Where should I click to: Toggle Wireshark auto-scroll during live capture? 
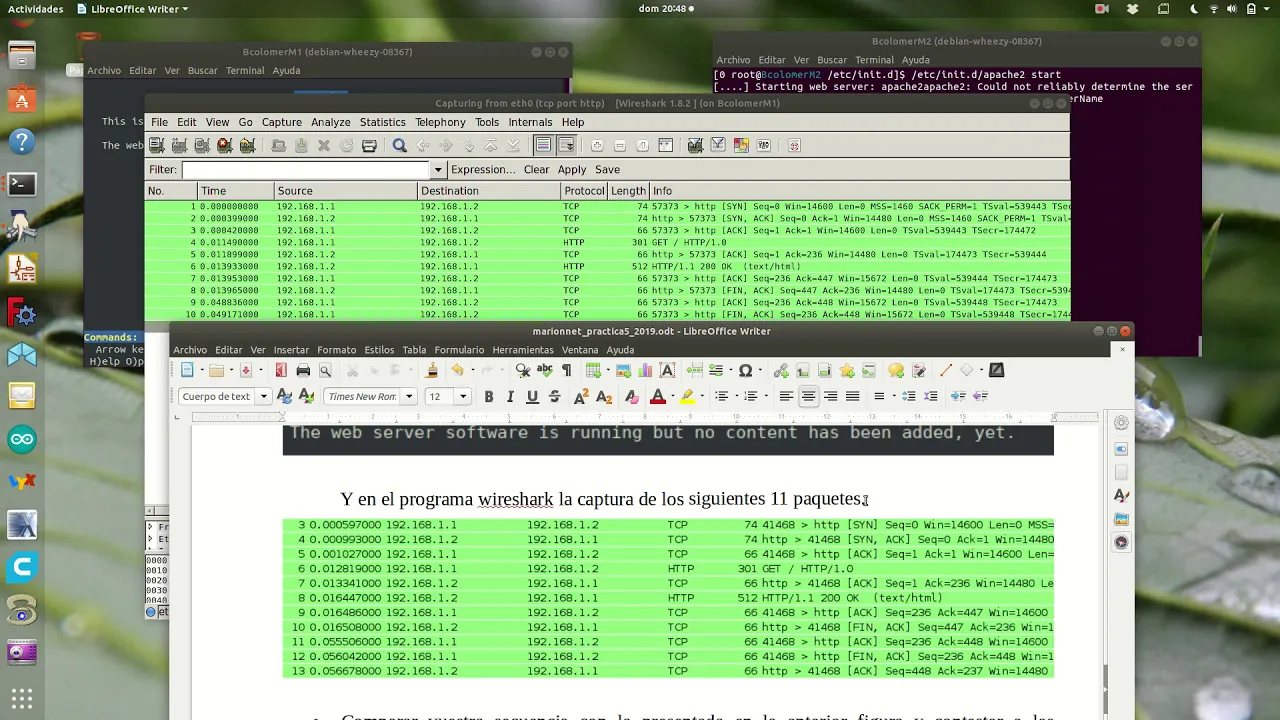566,145
